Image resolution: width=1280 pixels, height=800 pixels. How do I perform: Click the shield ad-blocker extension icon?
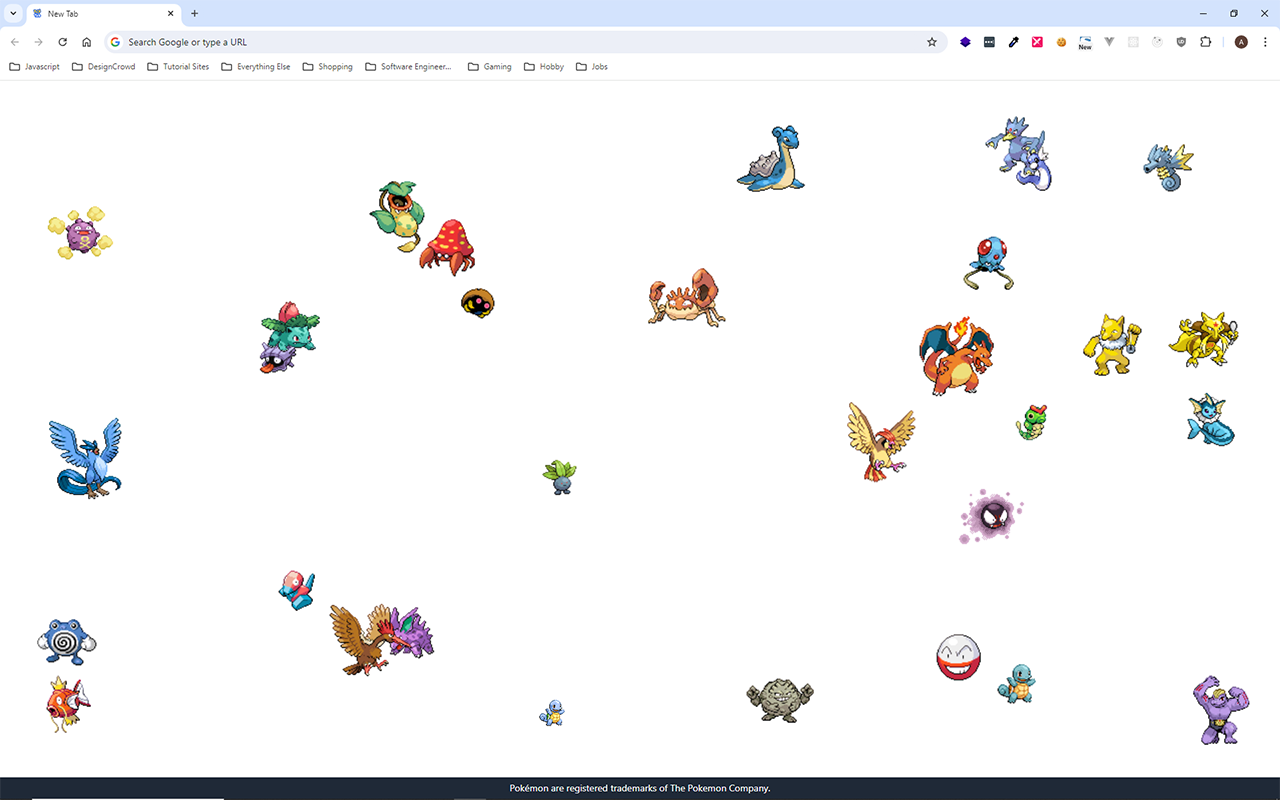click(1181, 42)
